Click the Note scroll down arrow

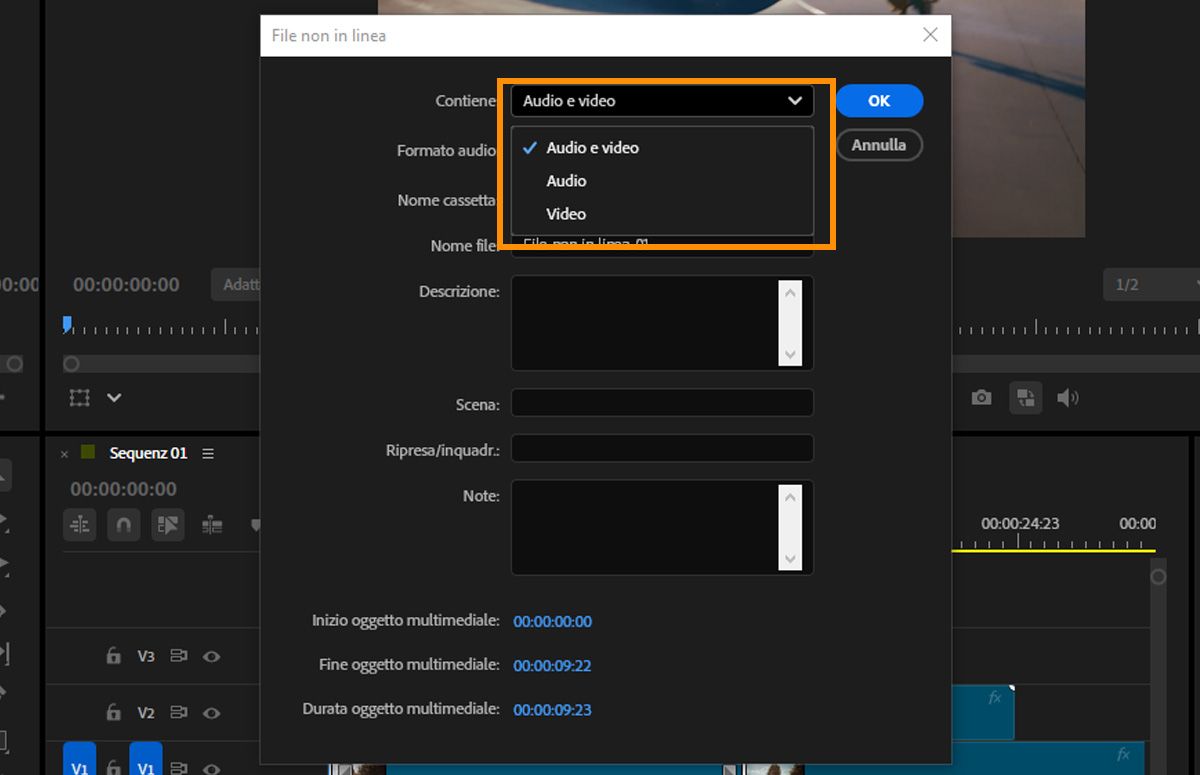(x=790, y=558)
